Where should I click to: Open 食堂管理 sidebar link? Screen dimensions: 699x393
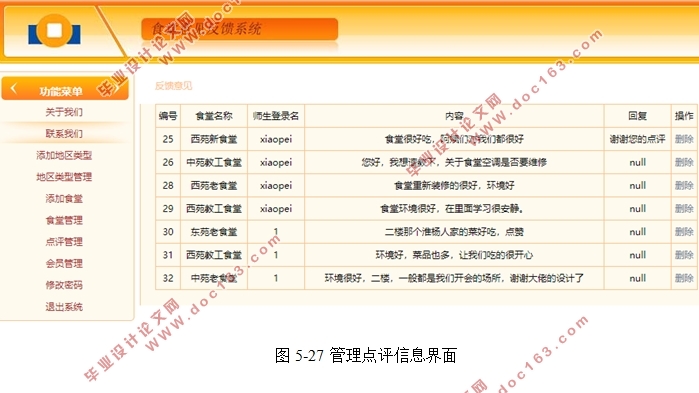click(x=64, y=220)
